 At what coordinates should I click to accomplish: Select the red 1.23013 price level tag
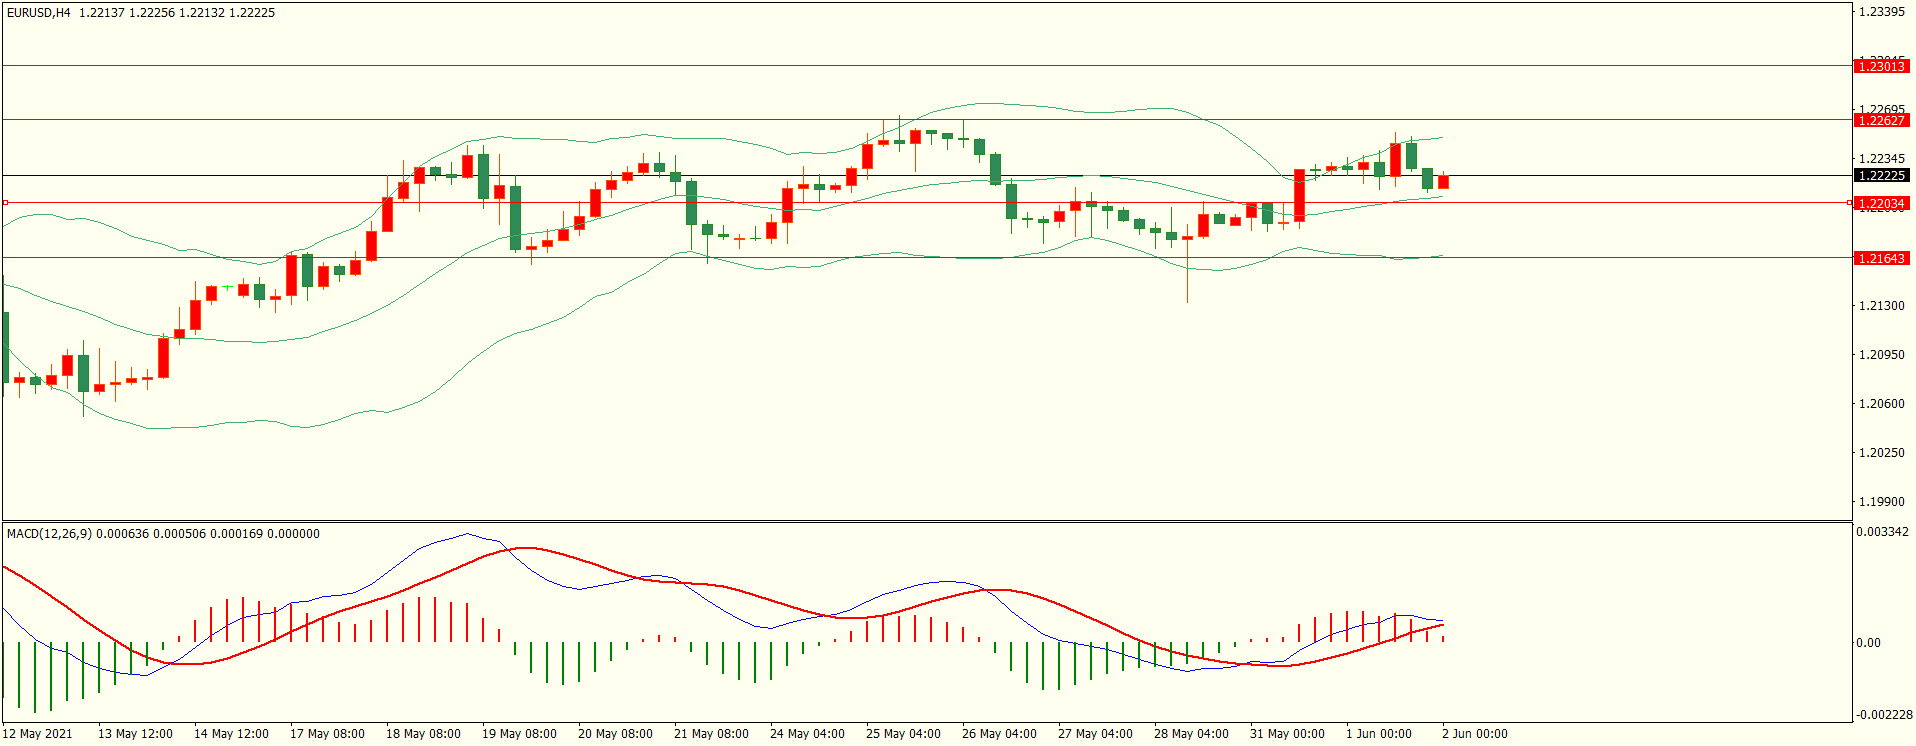coord(1880,66)
